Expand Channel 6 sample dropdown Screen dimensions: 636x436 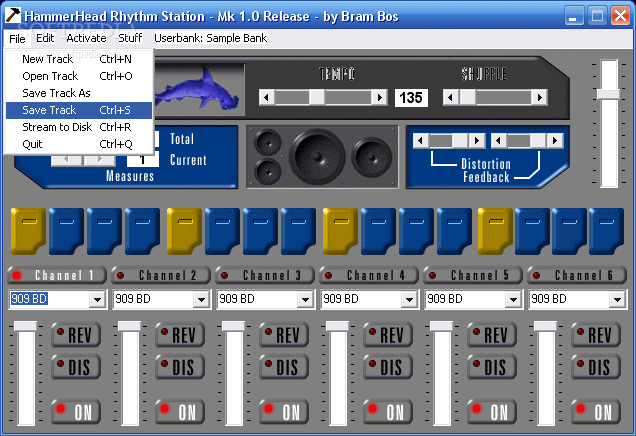tap(617, 300)
